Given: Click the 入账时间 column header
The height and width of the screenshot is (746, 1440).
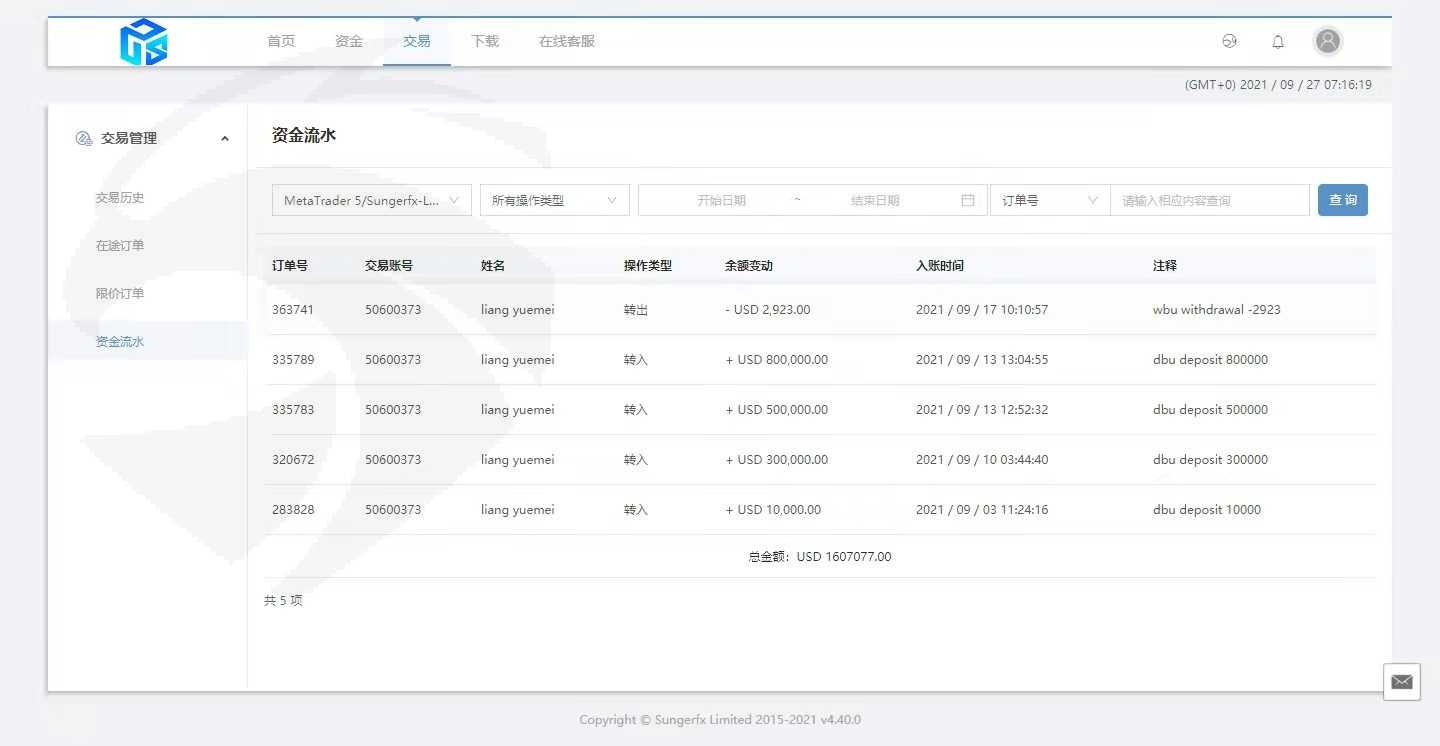Looking at the screenshot, I should 940,266.
